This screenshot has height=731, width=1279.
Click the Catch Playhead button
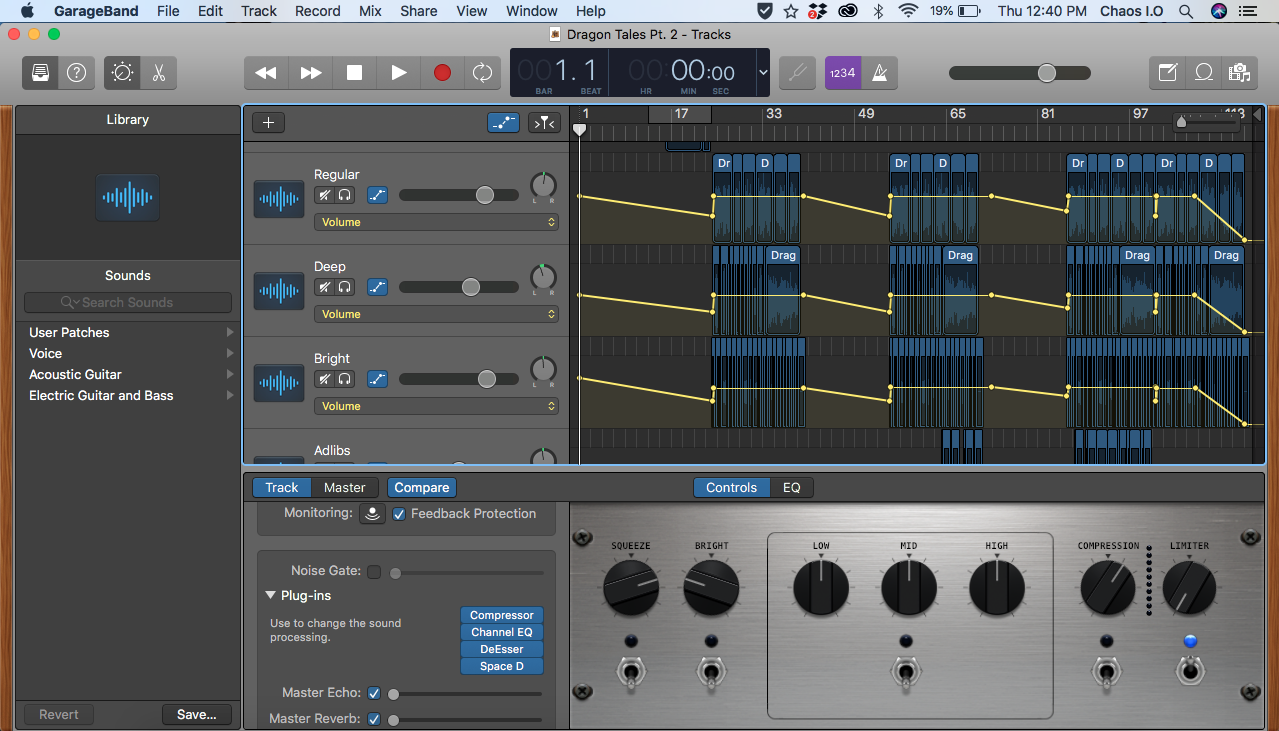point(544,123)
